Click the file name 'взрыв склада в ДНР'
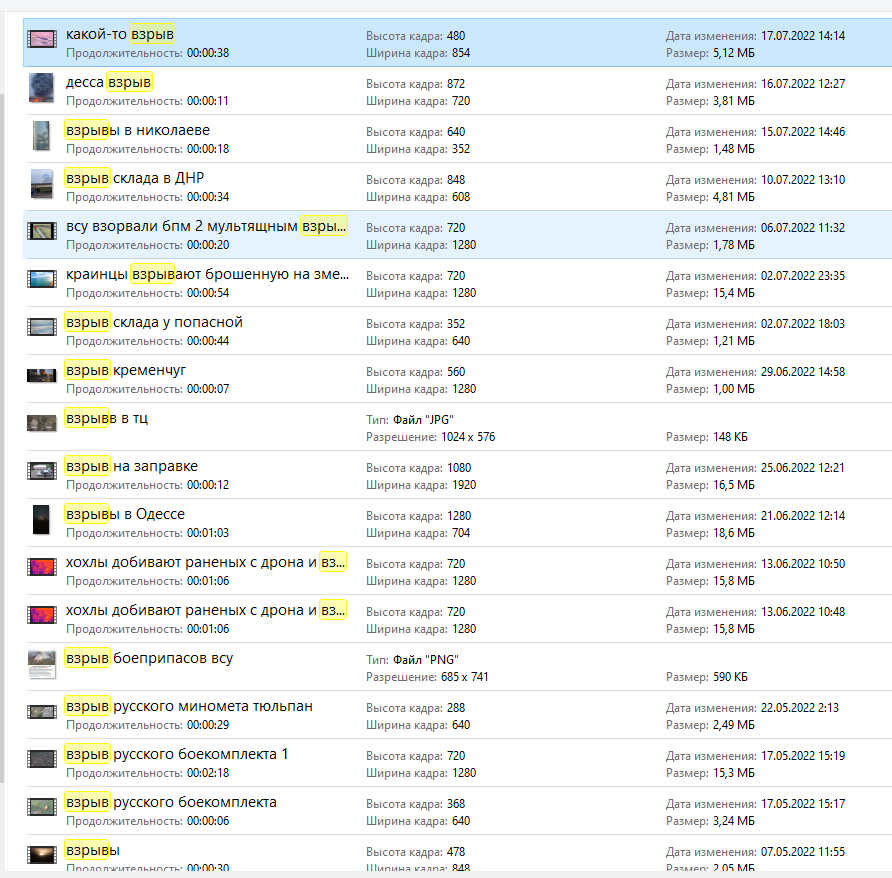Screen dimensions: 892x878 pos(135,178)
